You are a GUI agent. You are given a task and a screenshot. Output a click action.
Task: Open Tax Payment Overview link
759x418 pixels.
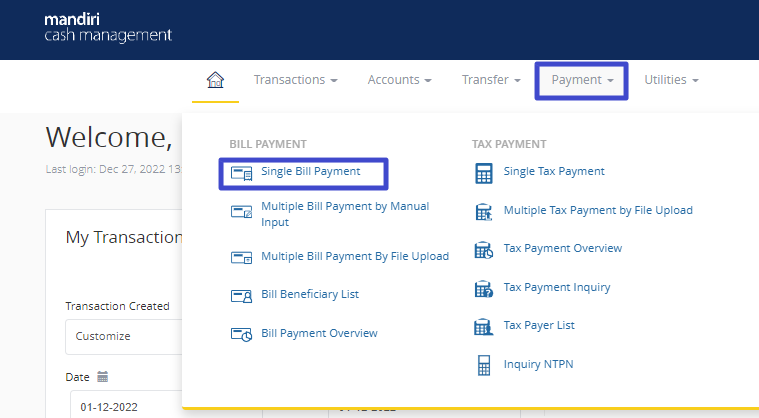563,248
